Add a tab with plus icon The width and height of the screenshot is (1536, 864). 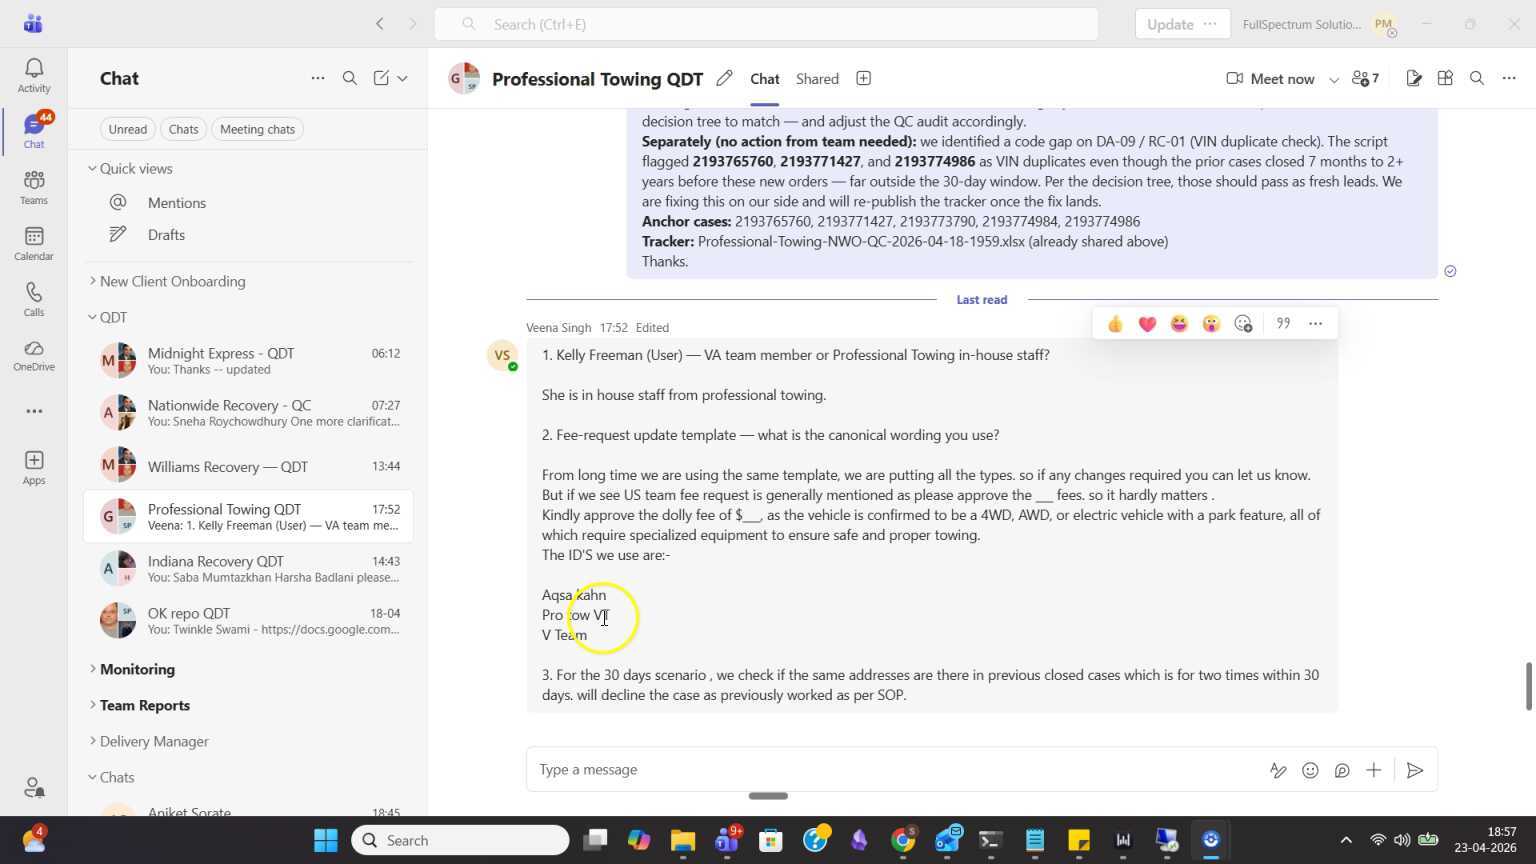(863, 79)
